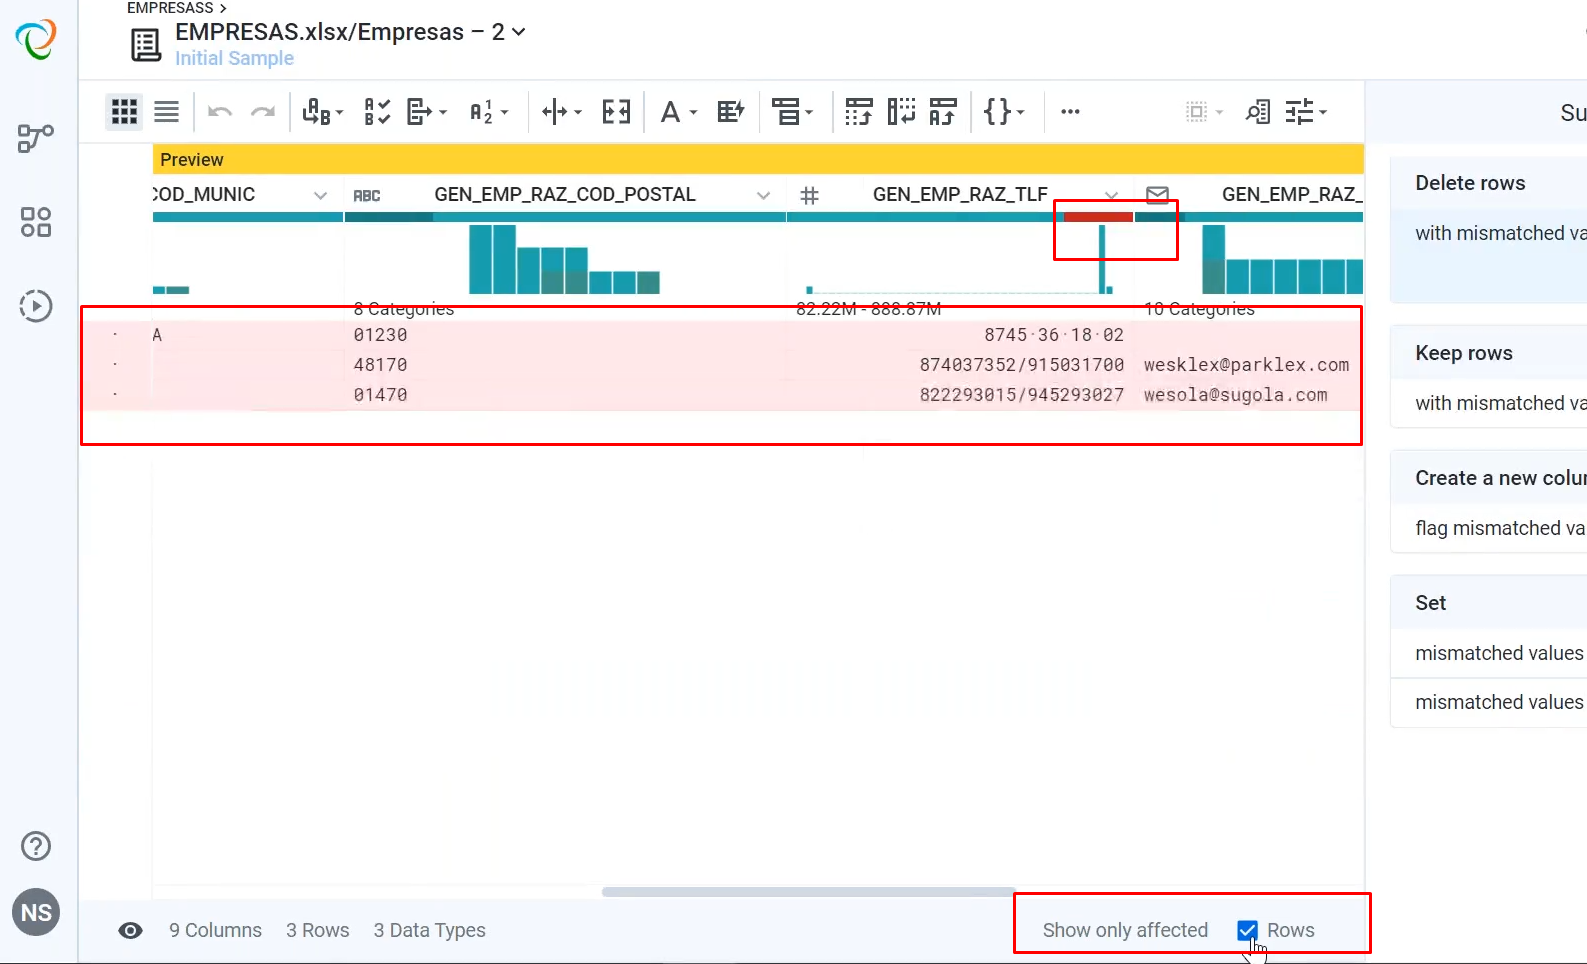Image resolution: width=1587 pixels, height=964 pixels.
Task: Click the curly braces structure icon
Action: (x=1004, y=112)
